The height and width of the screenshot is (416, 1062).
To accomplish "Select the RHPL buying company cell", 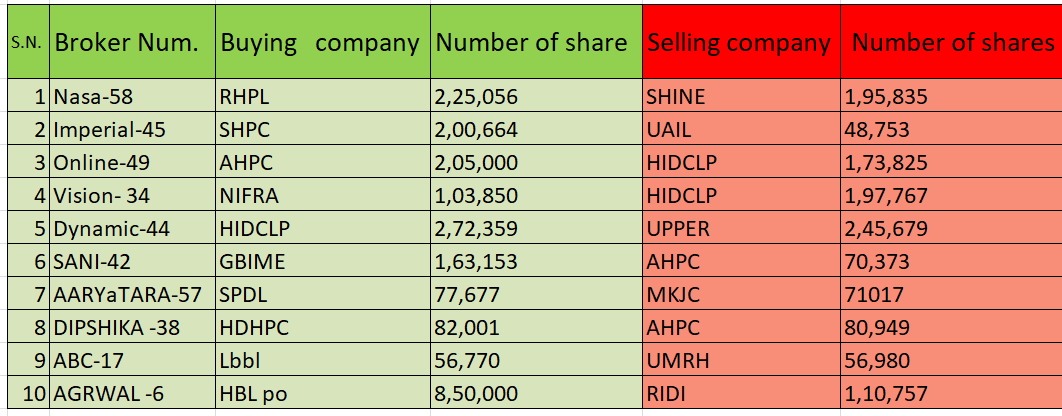I will 323,96.
